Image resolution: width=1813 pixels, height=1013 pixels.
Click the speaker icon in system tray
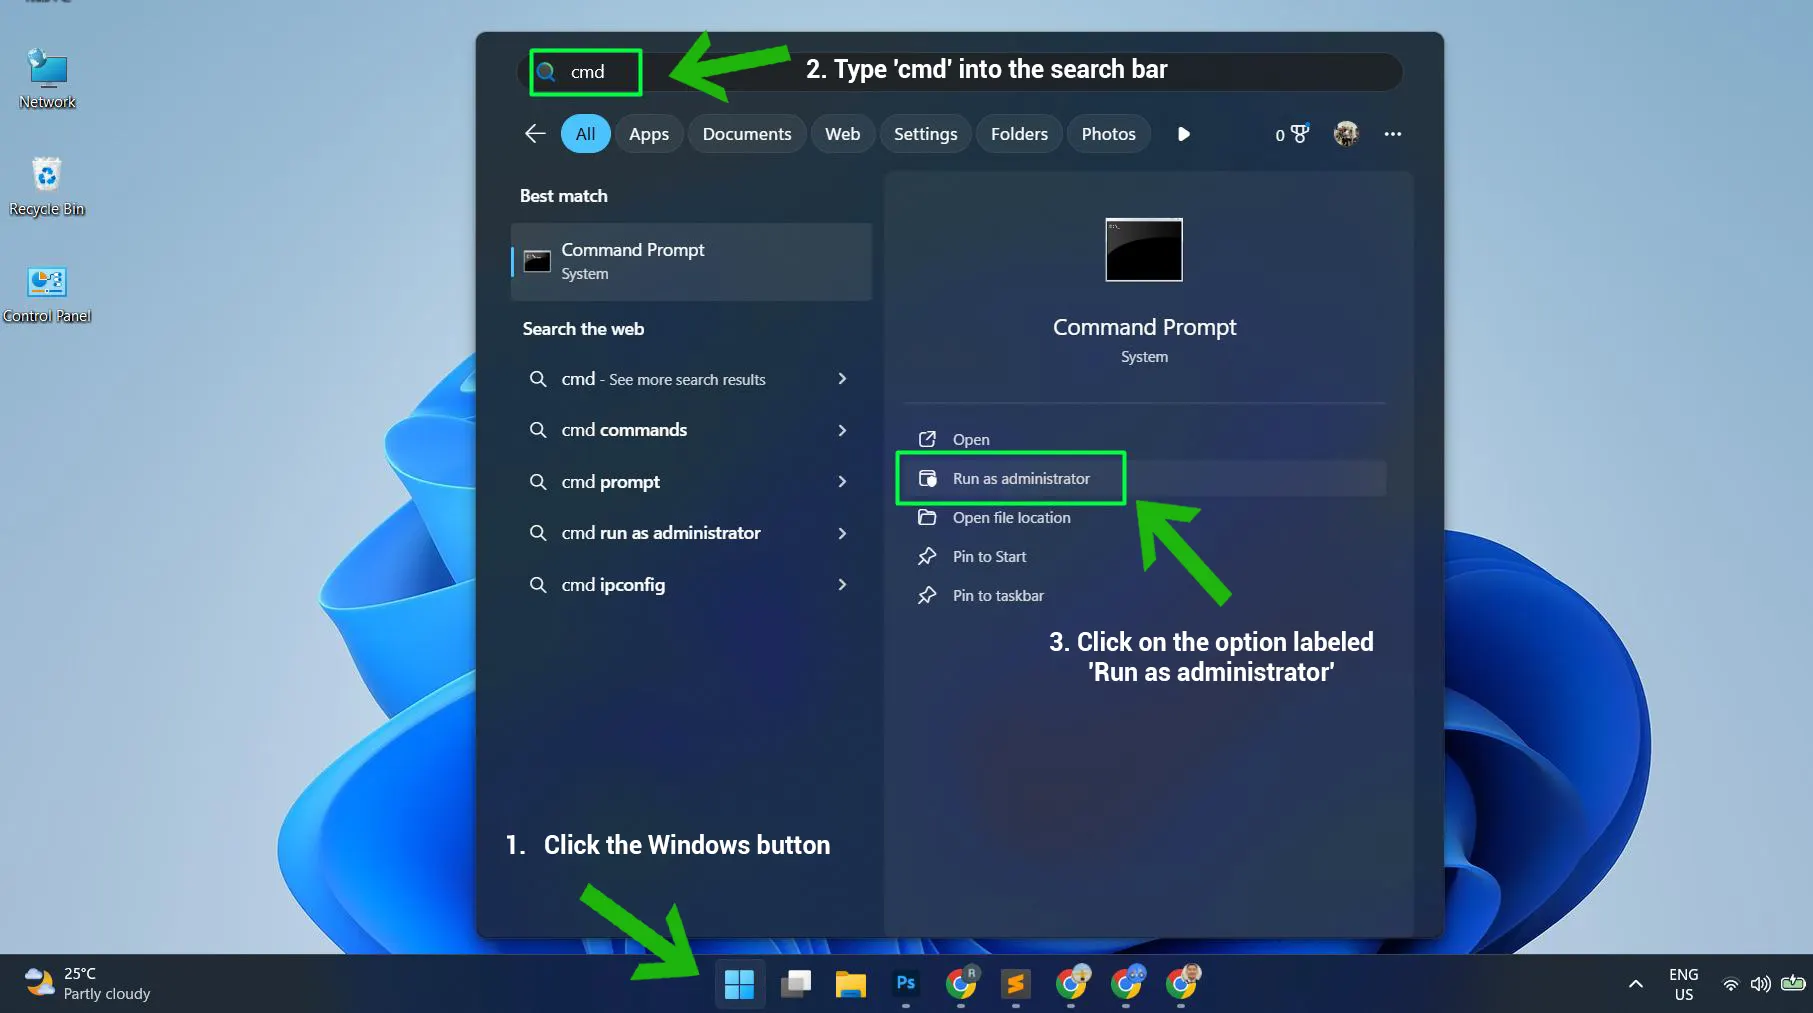(x=1760, y=983)
